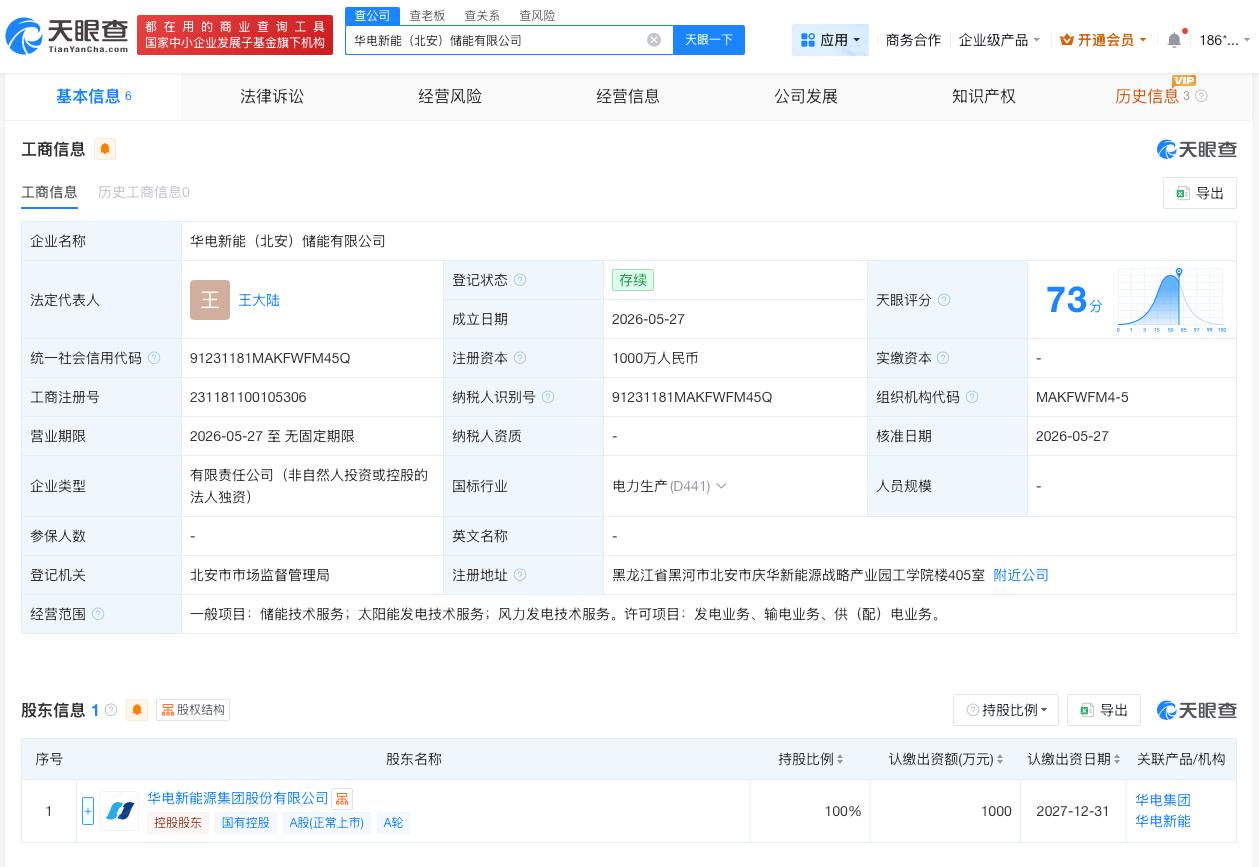Open the help icon beside 股东信息 count

(x=111, y=710)
